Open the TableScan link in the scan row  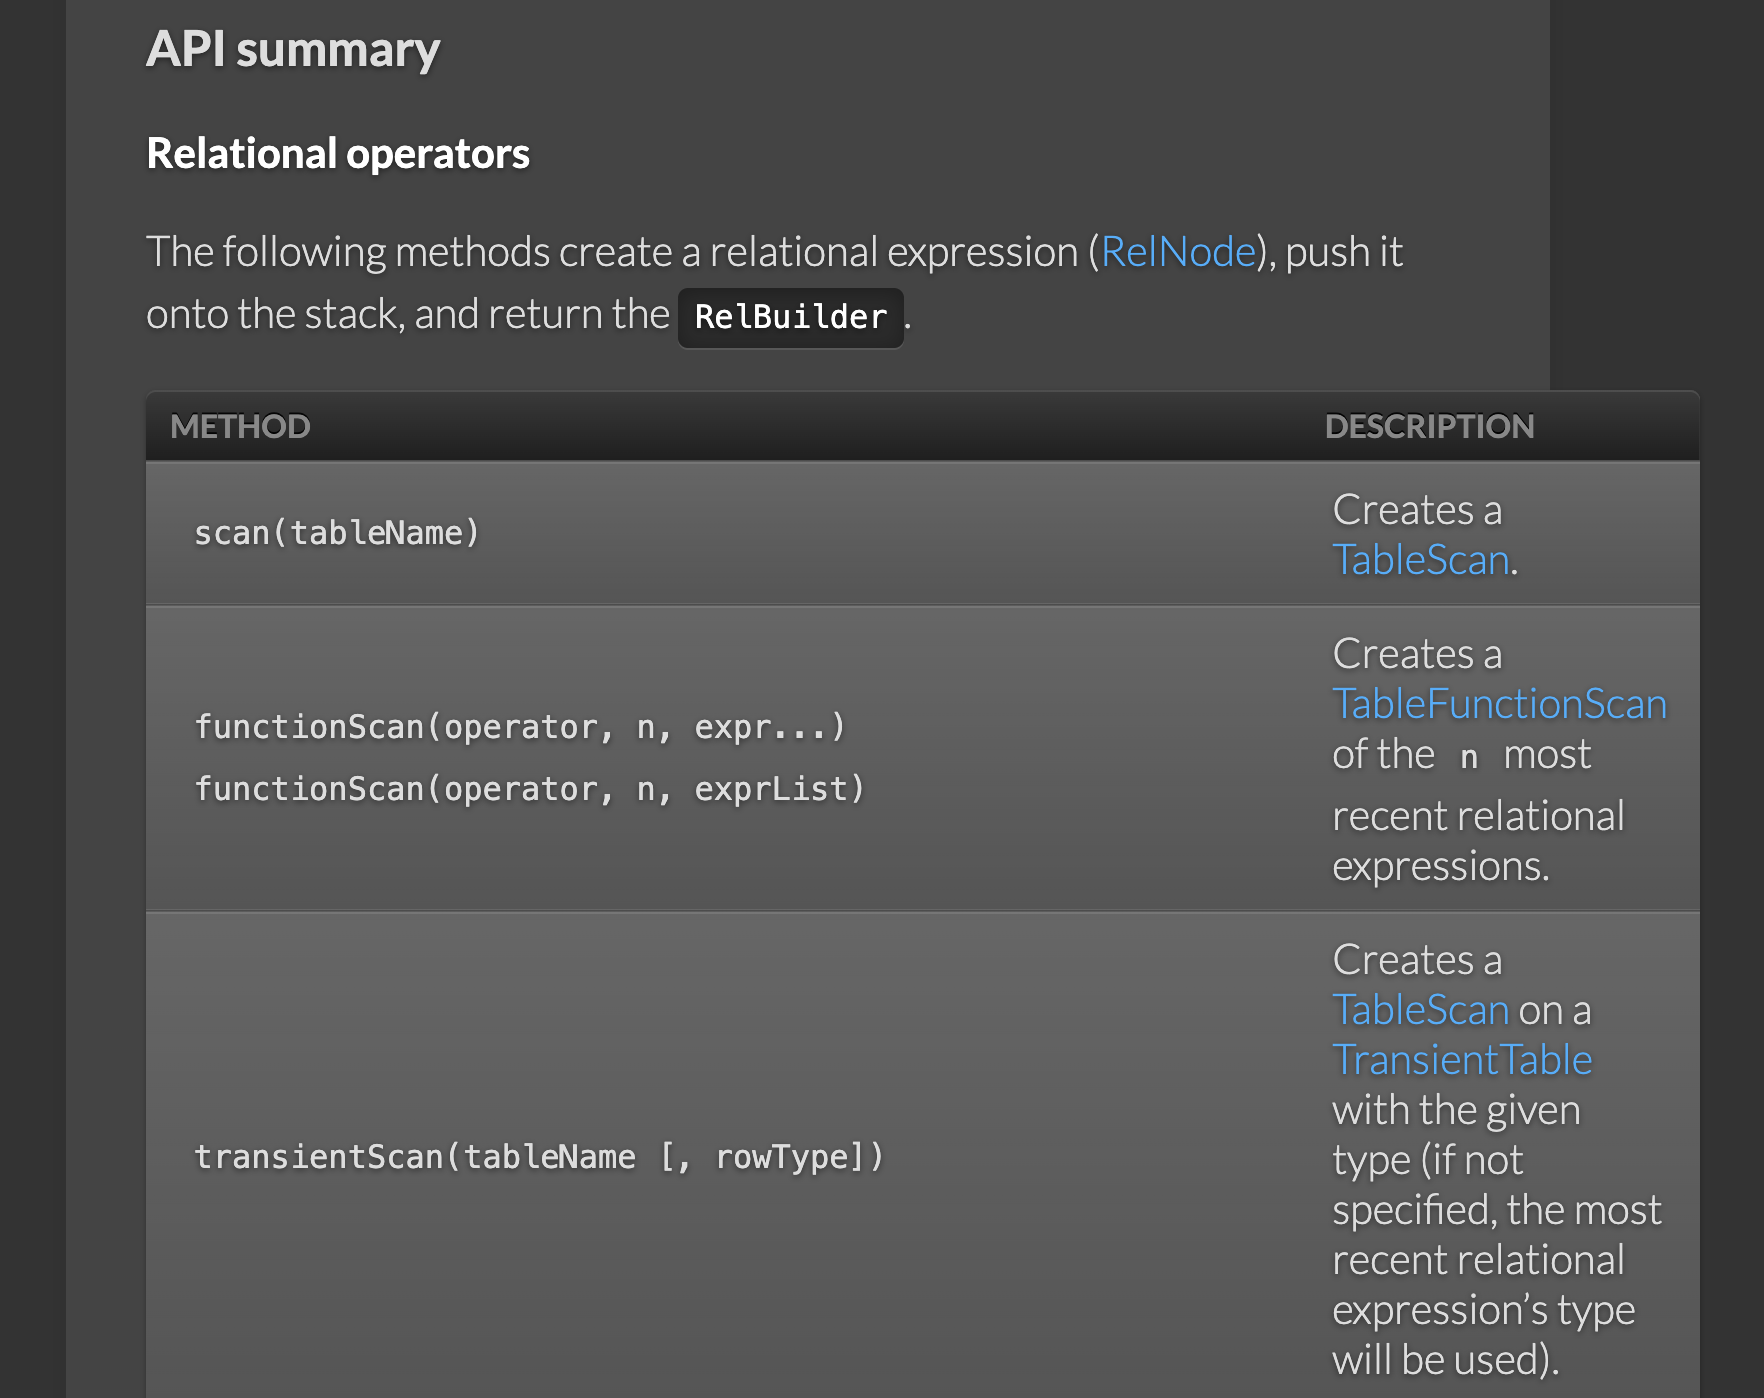pyautogui.click(x=1420, y=560)
